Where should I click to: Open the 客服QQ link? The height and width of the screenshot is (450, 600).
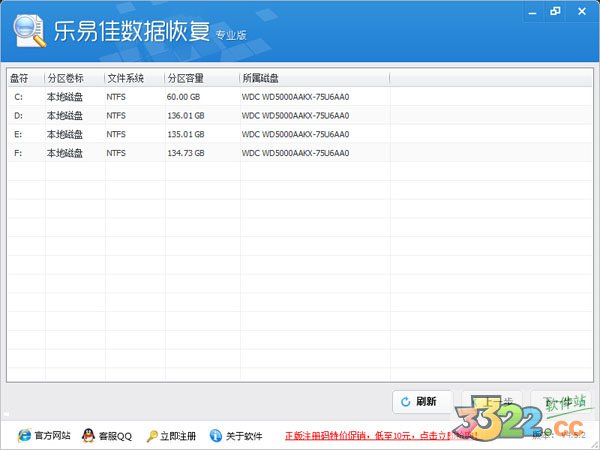(x=115, y=436)
